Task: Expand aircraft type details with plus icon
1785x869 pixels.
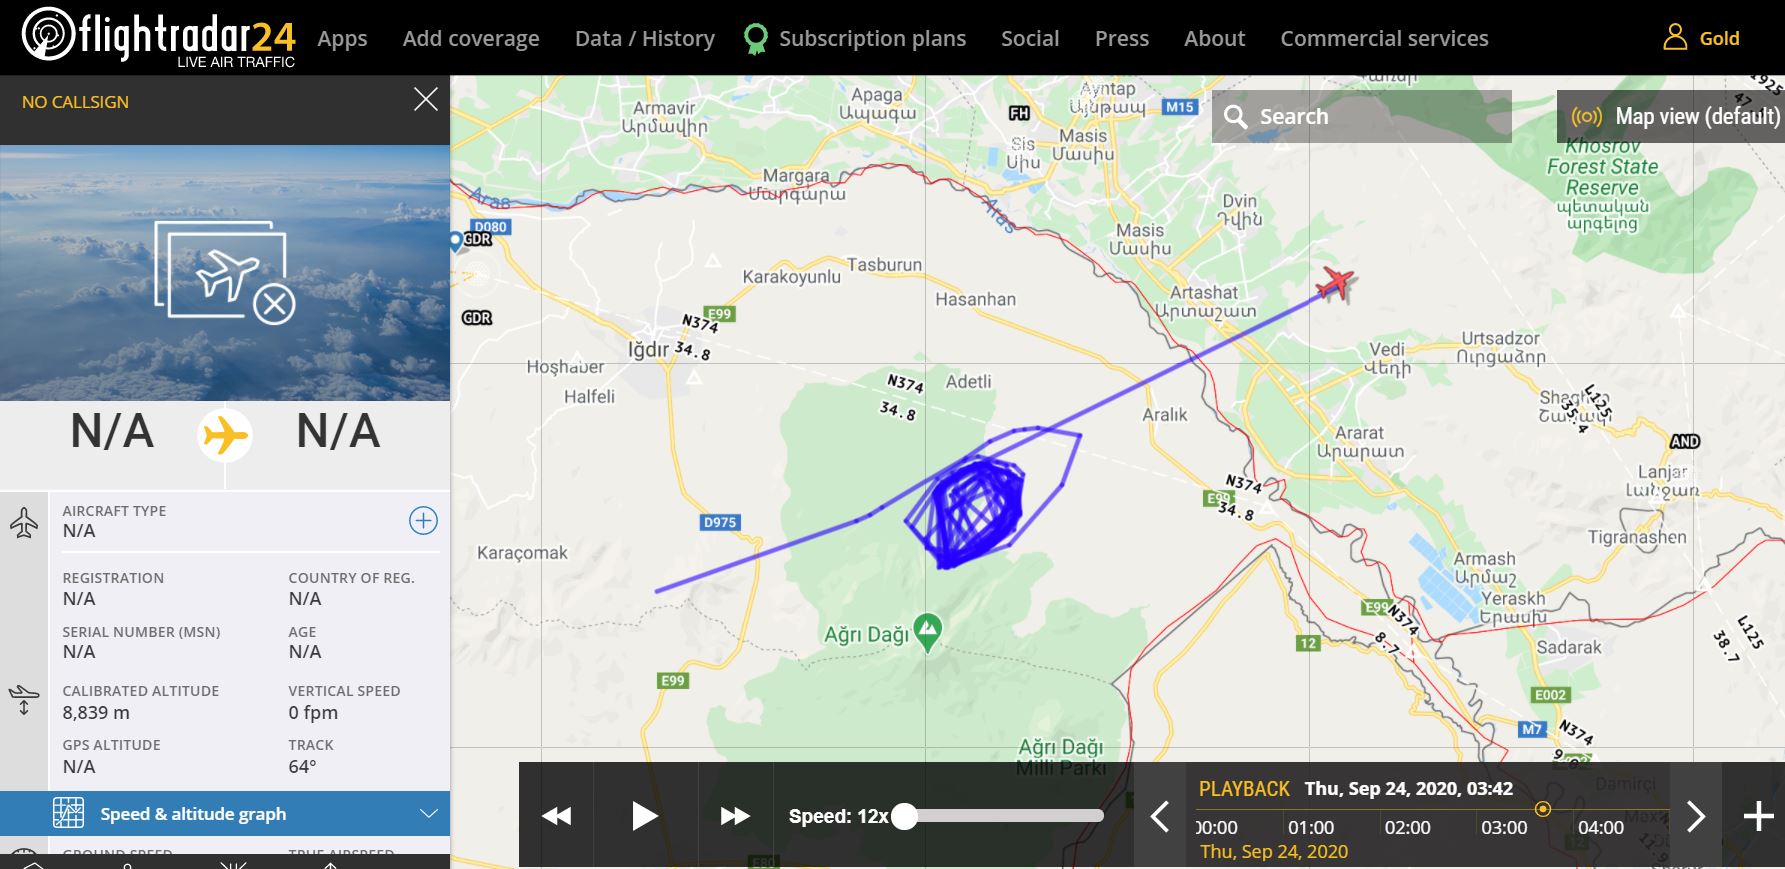Action: tap(423, 520)
